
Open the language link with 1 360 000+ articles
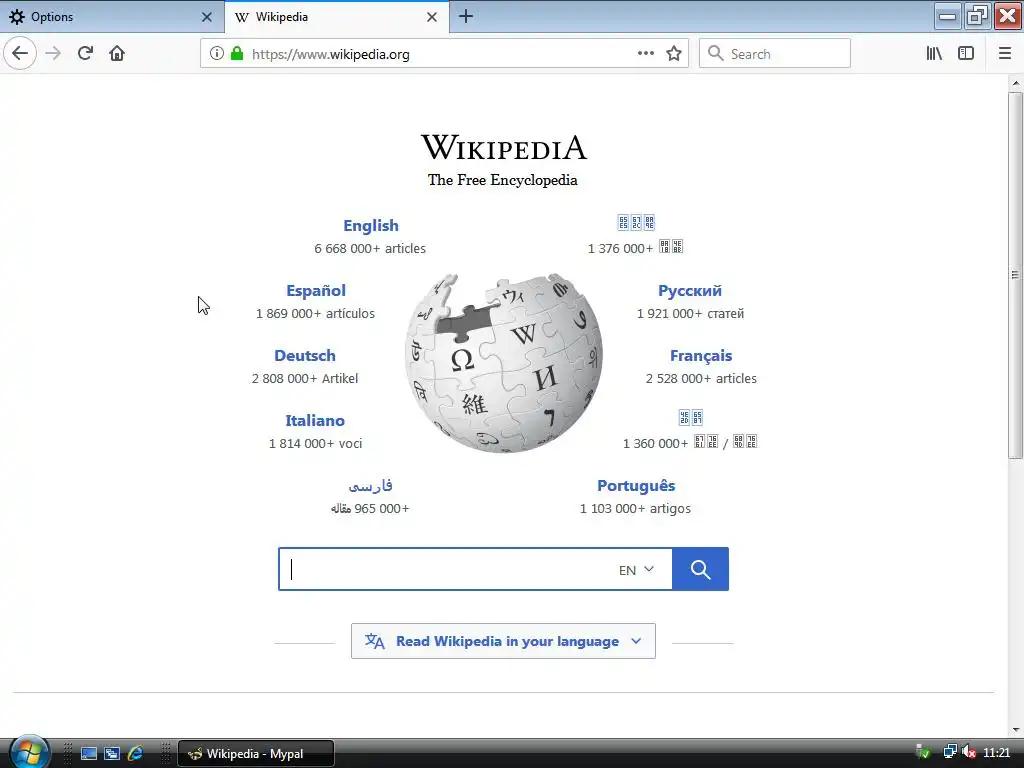coord(690,417)
